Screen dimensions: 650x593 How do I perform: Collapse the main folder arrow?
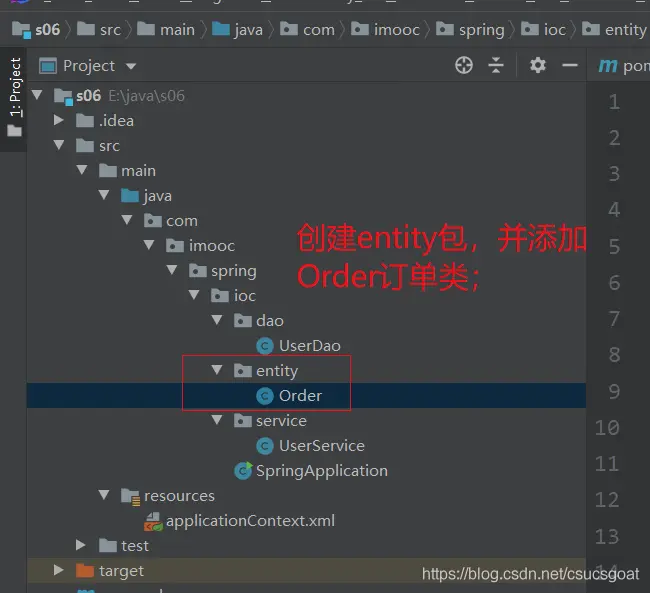[82, 170]
